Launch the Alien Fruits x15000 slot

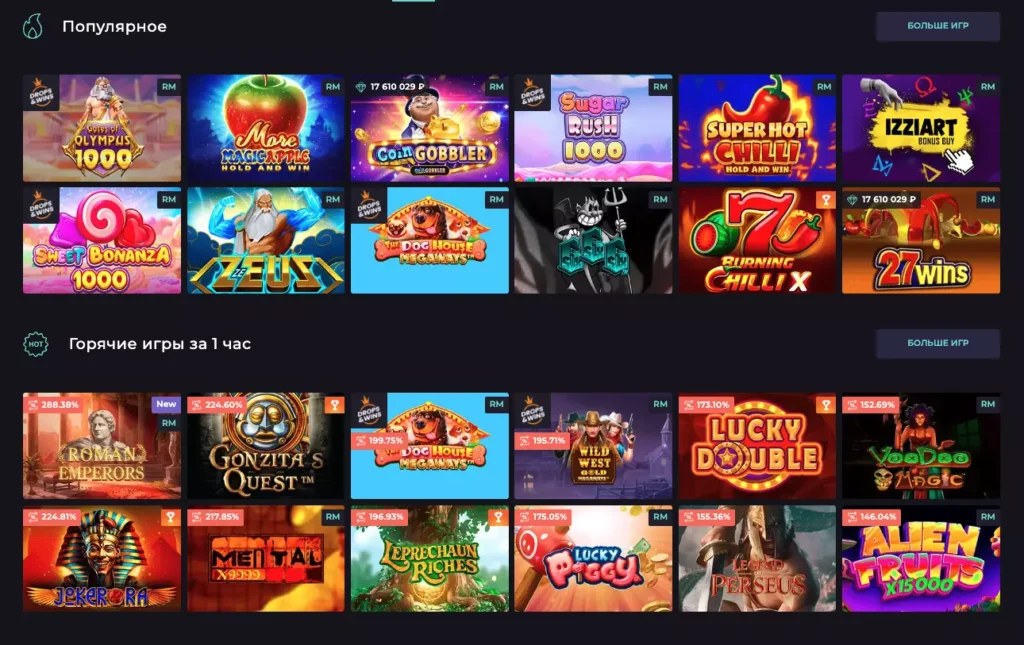(921, 558)
